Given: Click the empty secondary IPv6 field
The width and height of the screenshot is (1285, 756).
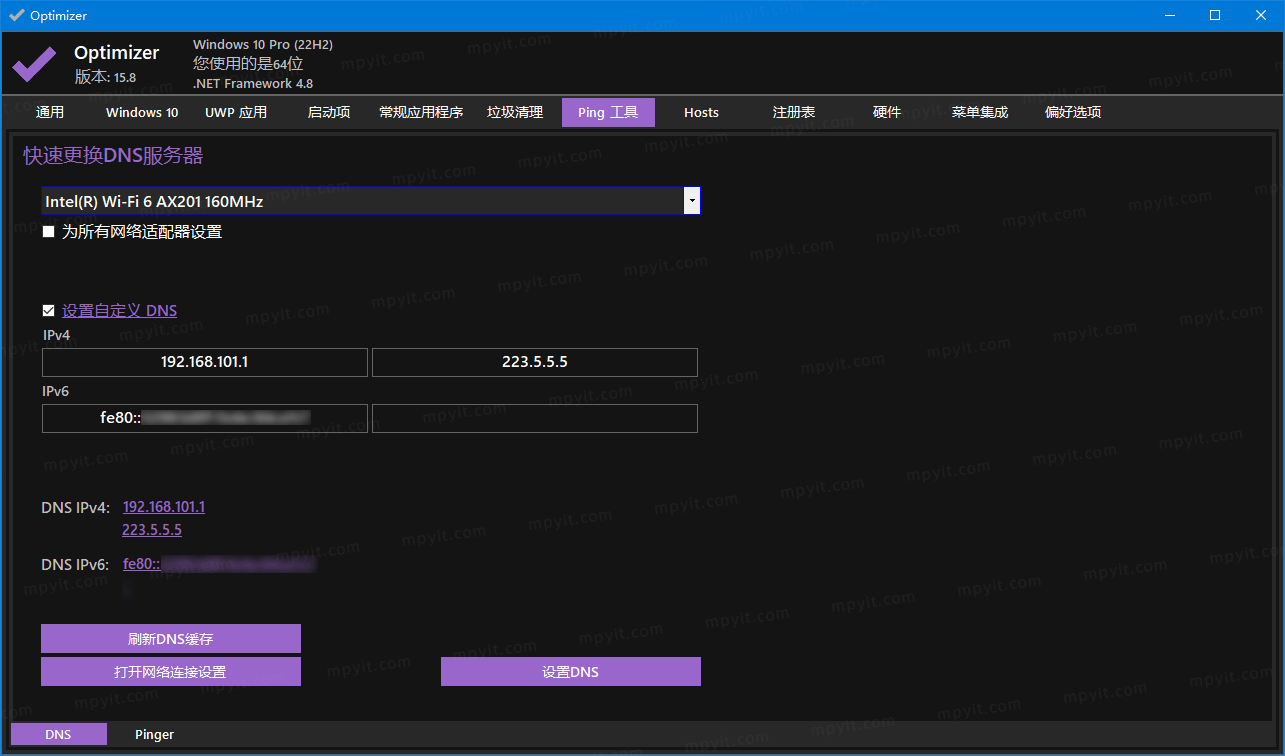Looking at the screenshot, I should click(x=535, y=418).
